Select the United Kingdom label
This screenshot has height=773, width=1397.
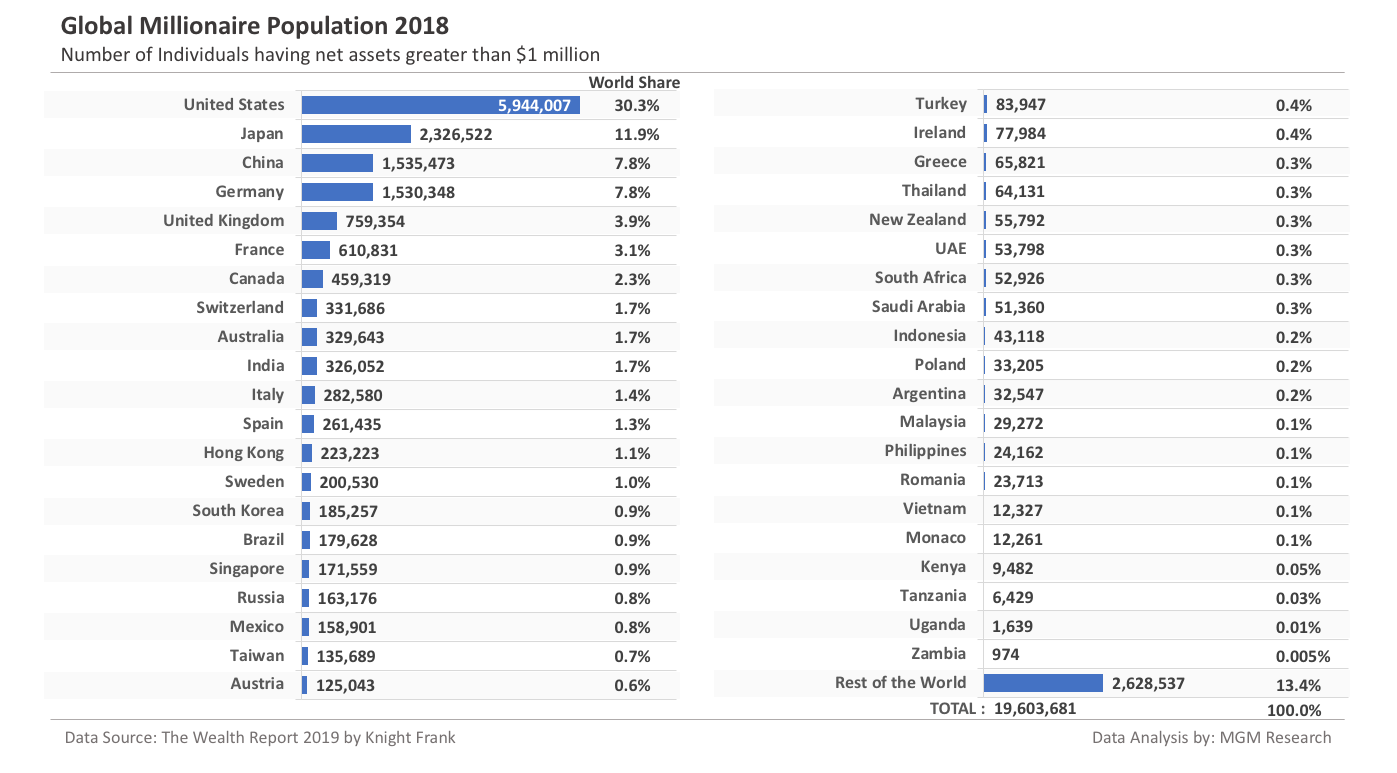(x=224, y=220)
